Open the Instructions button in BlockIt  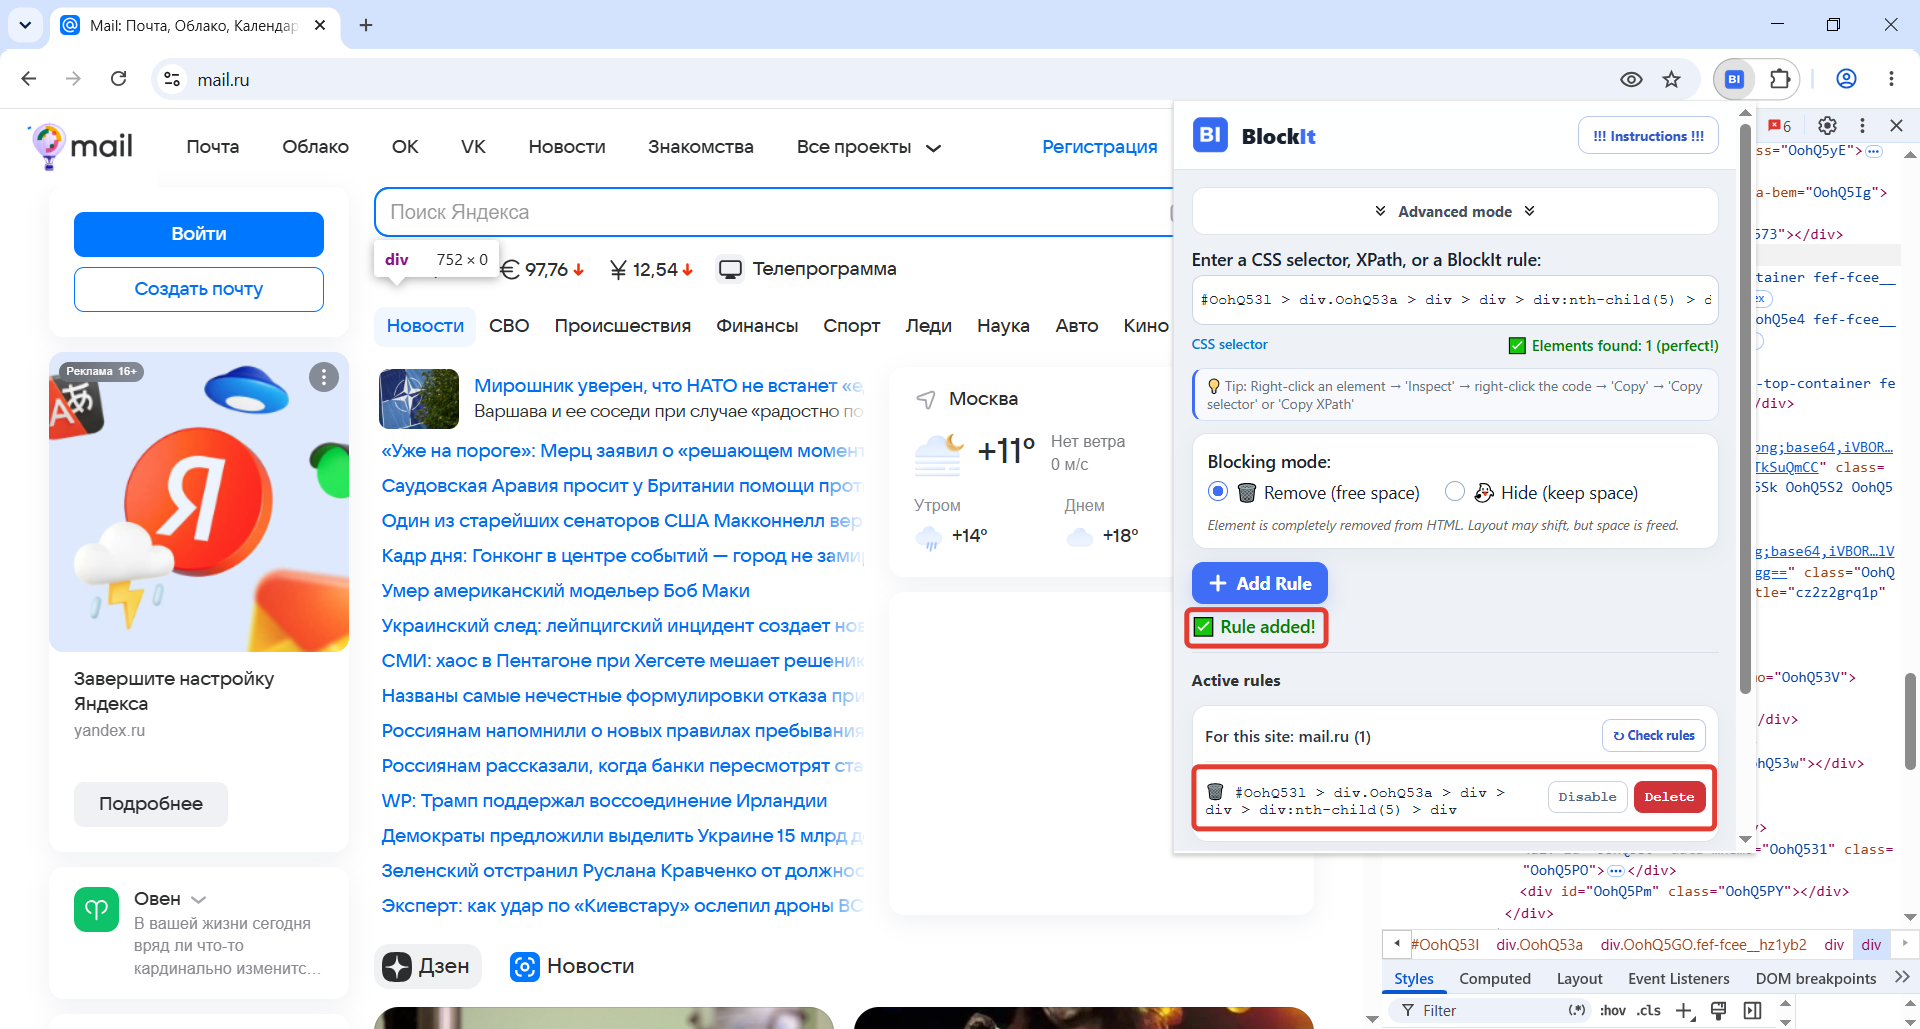(x=1648, y=136)
